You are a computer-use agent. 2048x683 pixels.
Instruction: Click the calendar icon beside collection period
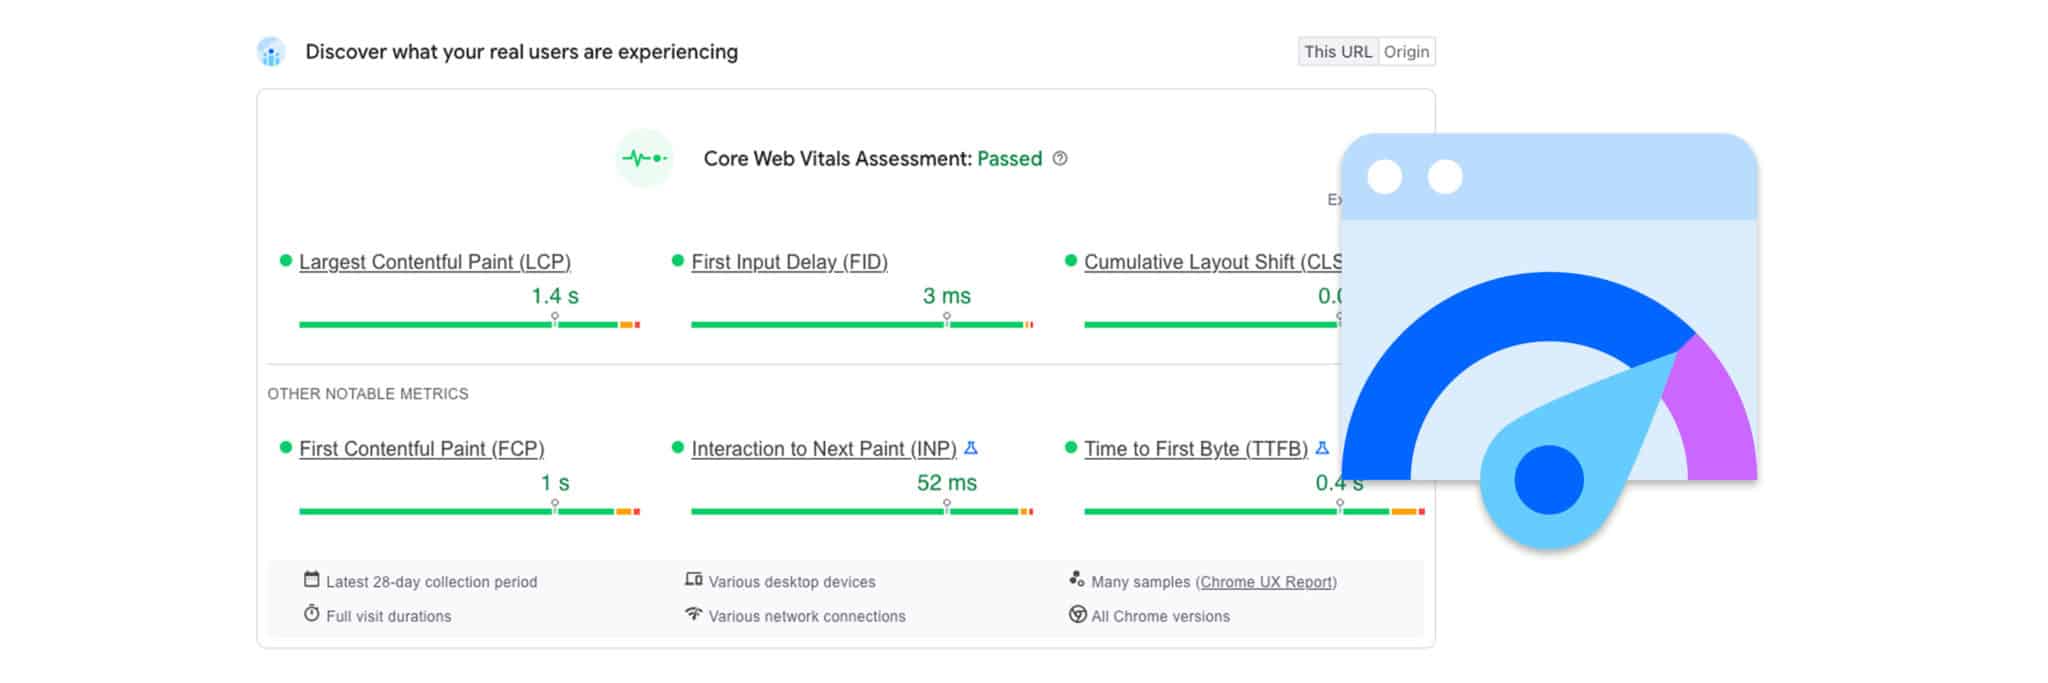312,580
